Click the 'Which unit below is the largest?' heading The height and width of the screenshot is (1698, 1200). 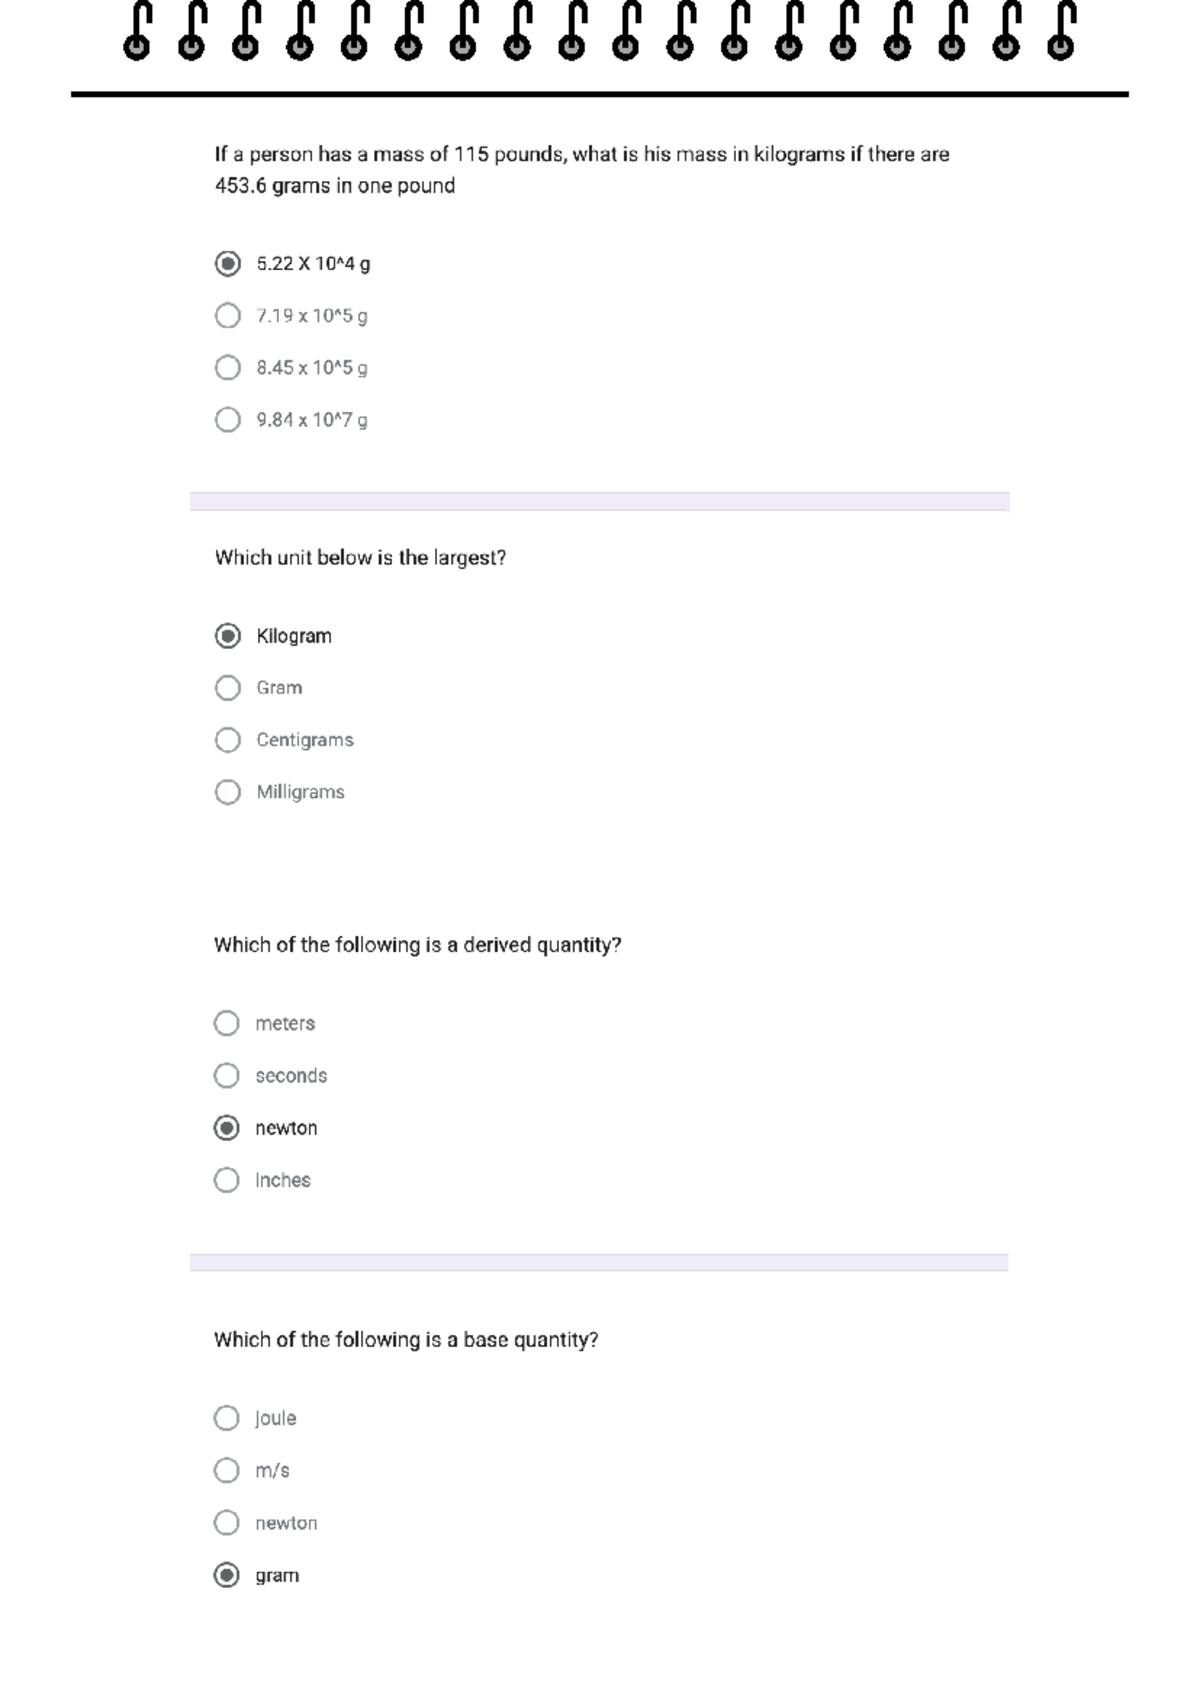[361, 558]
